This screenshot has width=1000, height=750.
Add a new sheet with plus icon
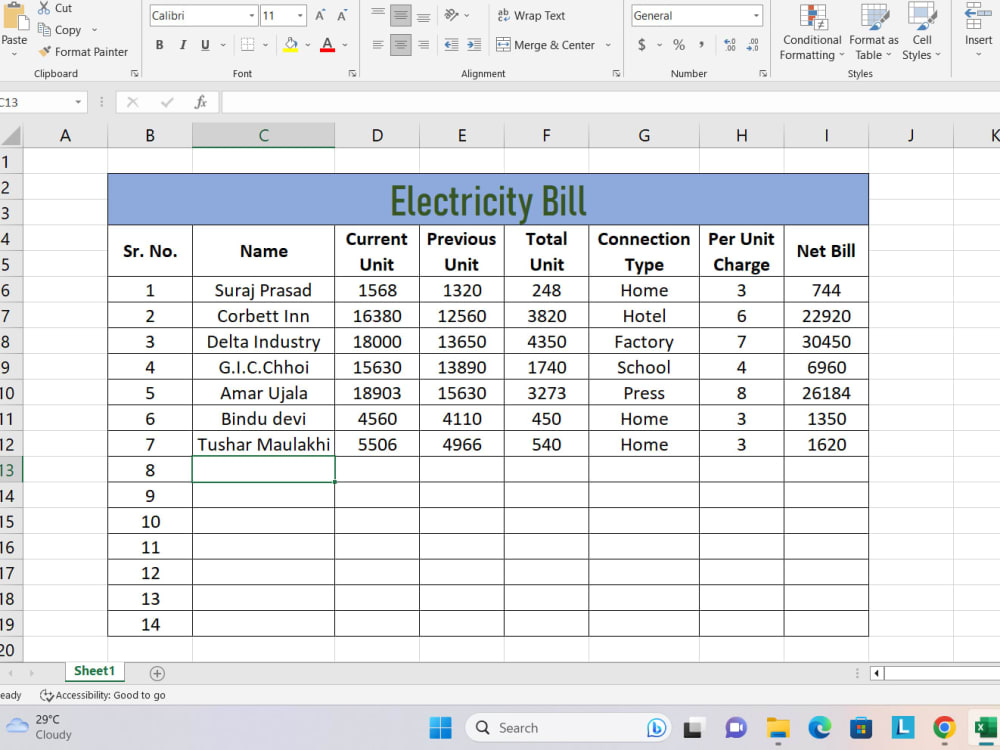157,673
